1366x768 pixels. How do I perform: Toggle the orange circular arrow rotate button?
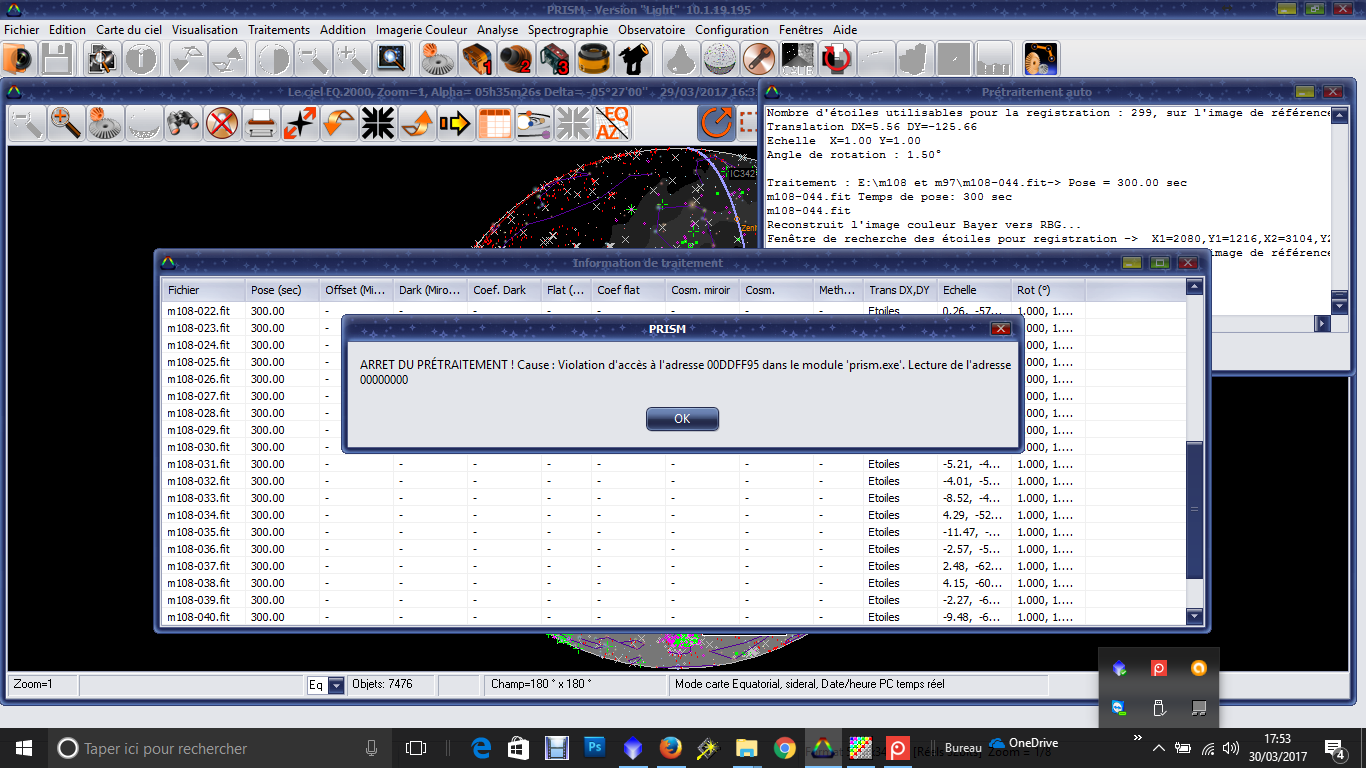pyautogui.click(x=716, y=124)
